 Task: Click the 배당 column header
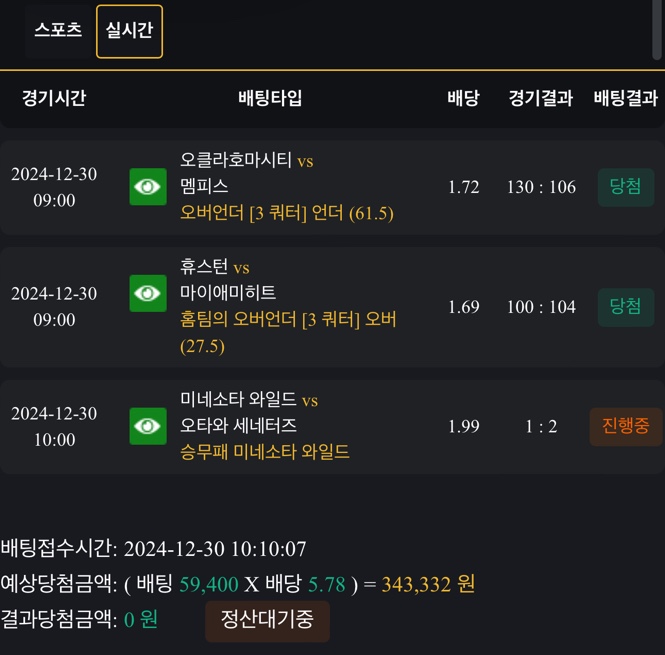463,98
